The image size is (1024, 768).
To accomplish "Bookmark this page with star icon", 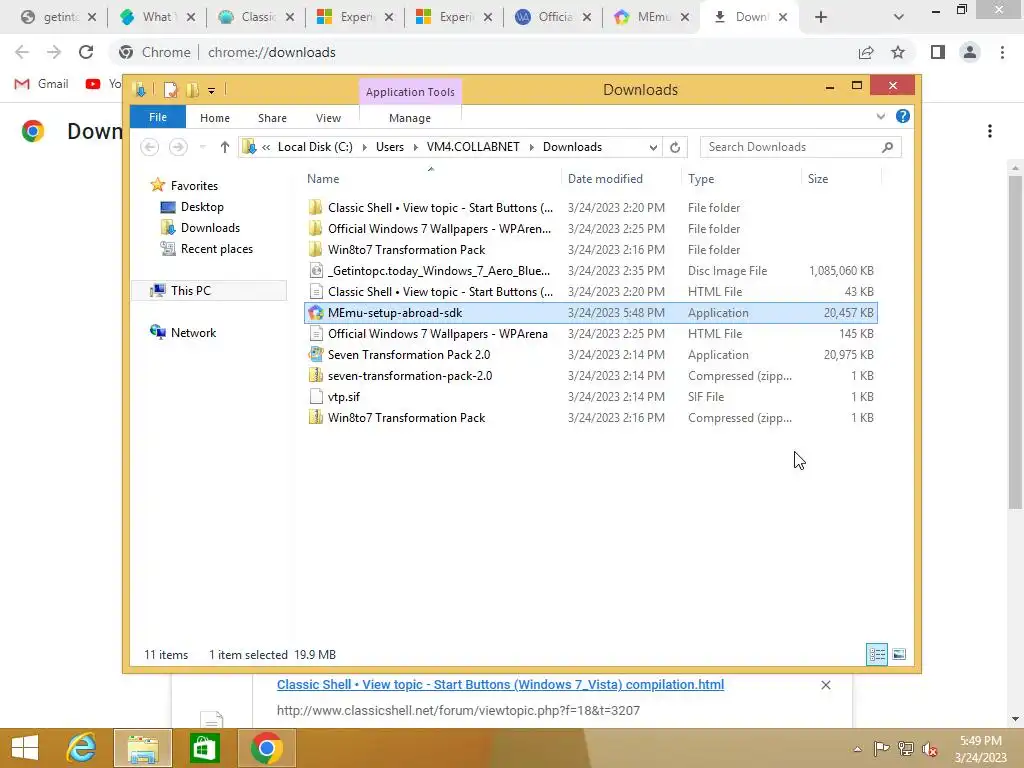I will pos(898,52).
